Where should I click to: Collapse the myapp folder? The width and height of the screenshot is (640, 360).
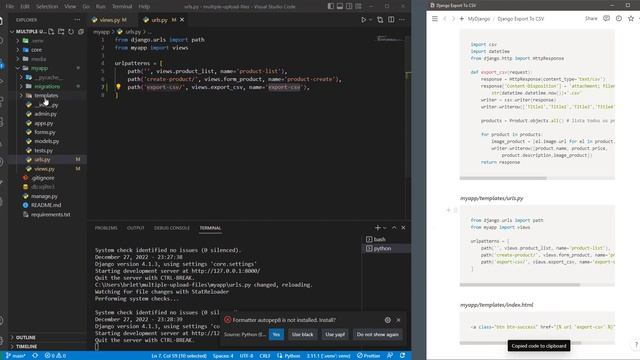(39, 68)
